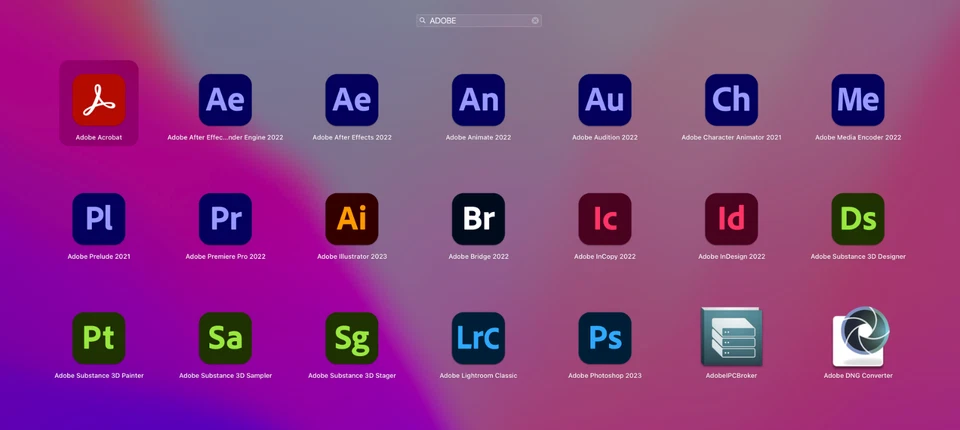Launch the Adobe Animate 2022 icon
Screen dimensions: 960x430
pyautogui.click(x=478, y=100)
